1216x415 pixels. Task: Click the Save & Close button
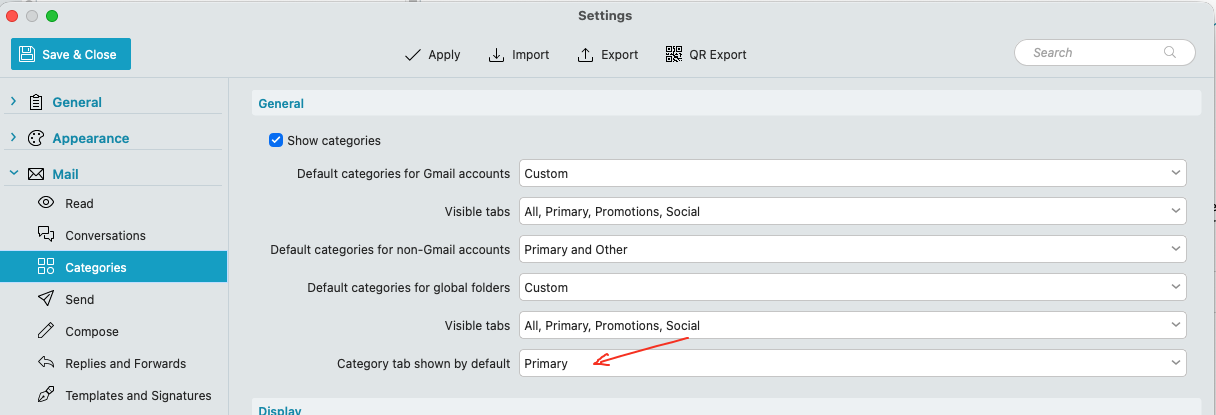(71, 54)
